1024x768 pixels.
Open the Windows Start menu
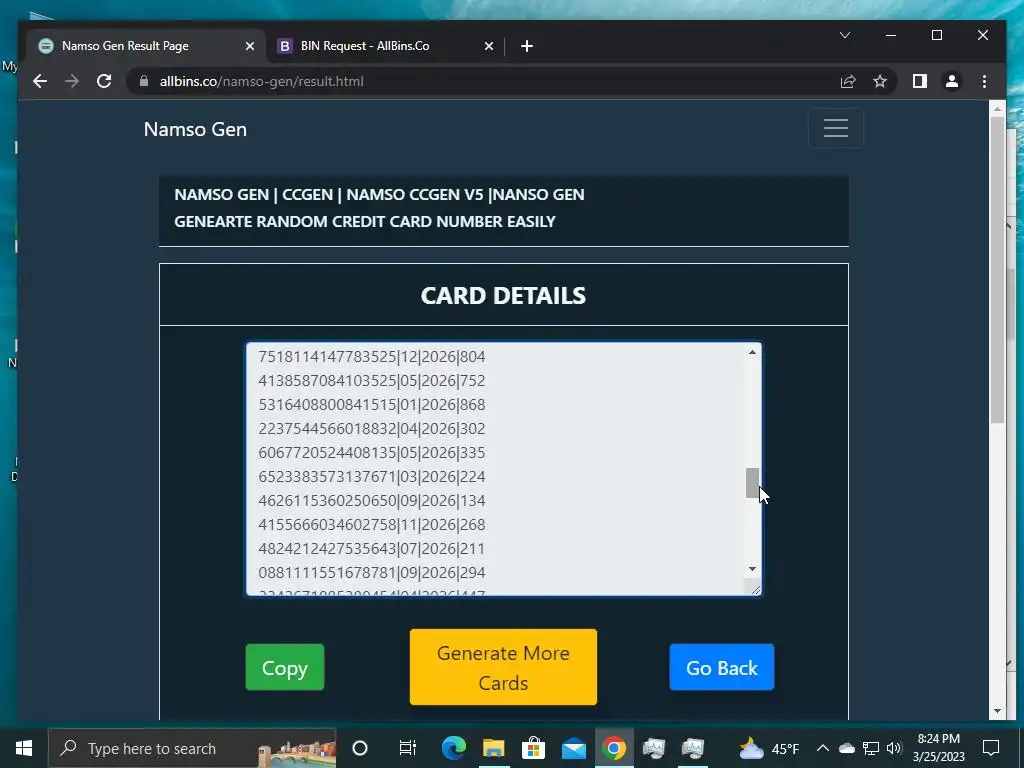pos(24,748)
